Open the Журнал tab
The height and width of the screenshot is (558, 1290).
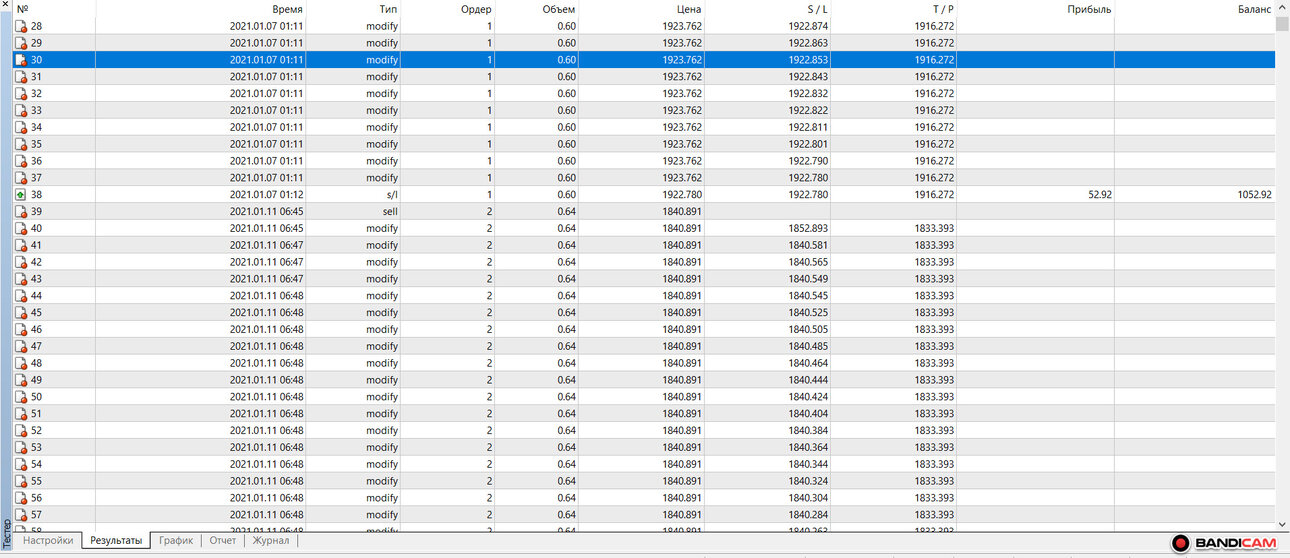271,541
